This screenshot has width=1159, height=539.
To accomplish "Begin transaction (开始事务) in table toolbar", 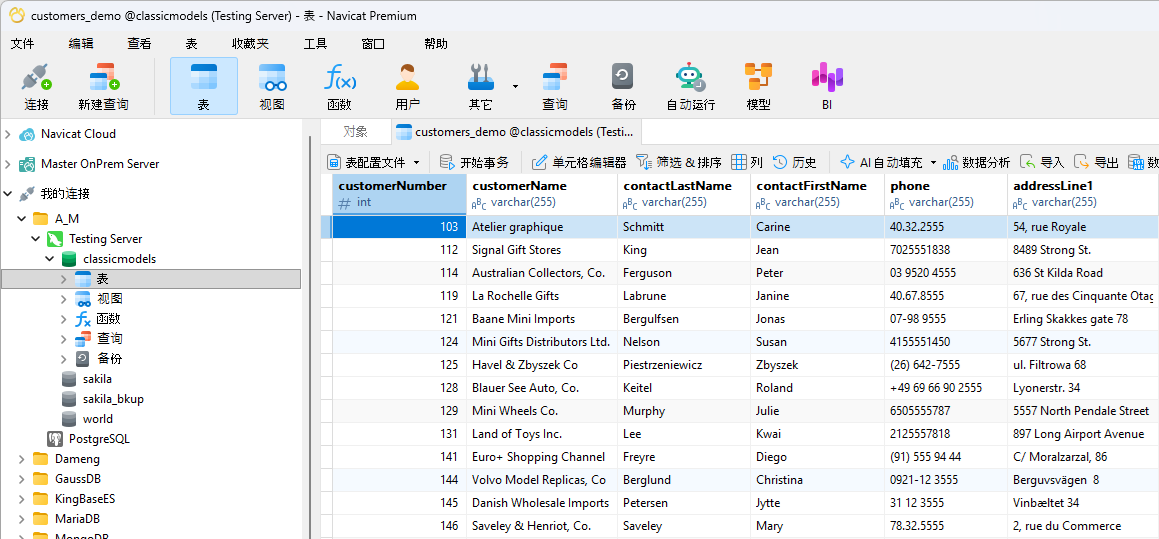I will click(474, 162).
